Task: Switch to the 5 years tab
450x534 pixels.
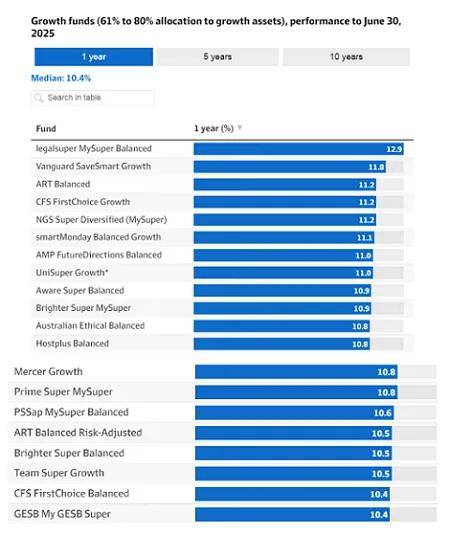Action: coord(218,57)
